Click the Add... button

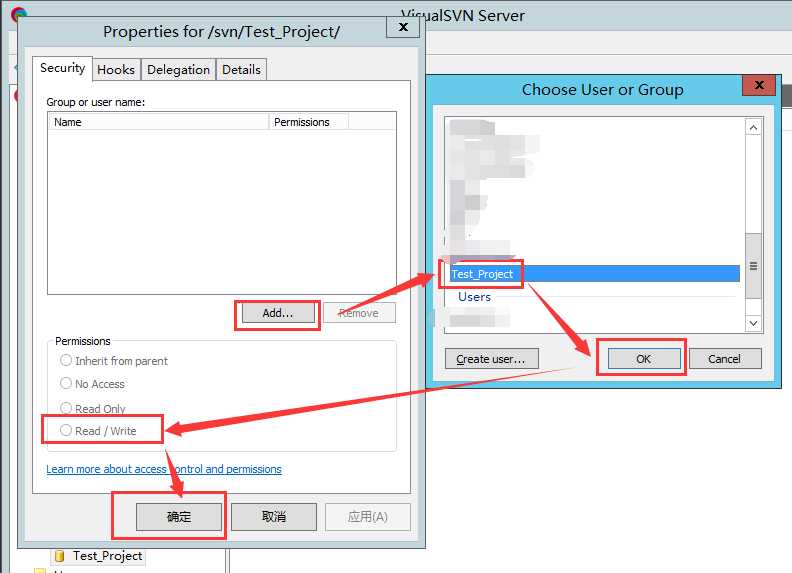(x=278, y=313)
